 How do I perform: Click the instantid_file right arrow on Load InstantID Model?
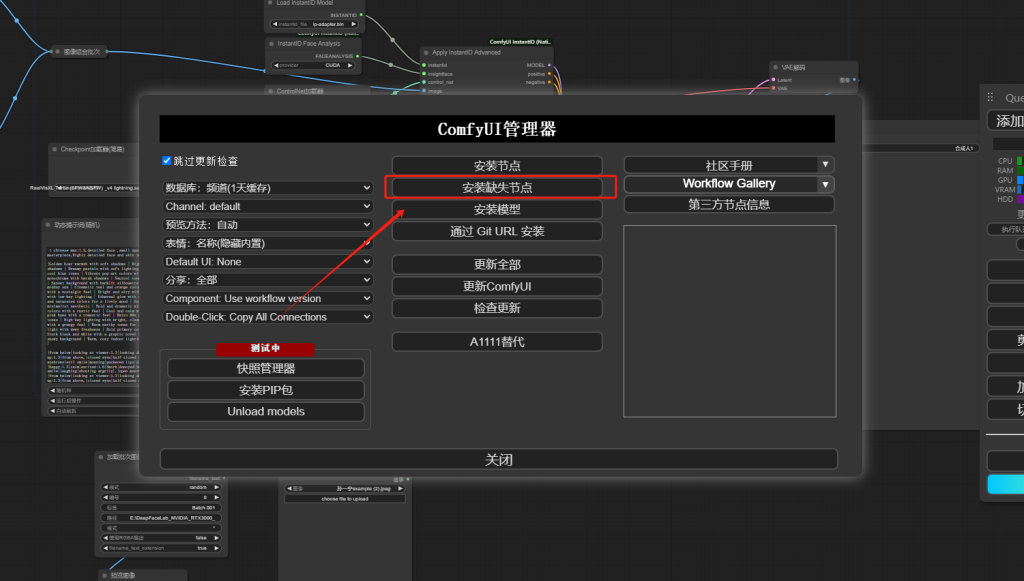[353, 24]
